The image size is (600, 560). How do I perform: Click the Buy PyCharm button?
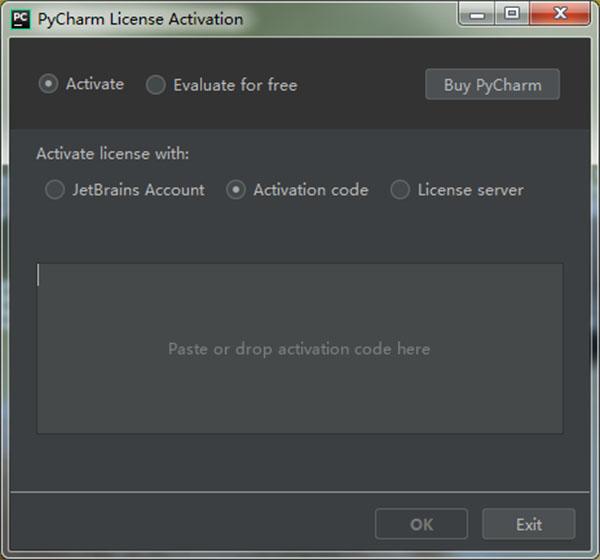coord(492,85)
